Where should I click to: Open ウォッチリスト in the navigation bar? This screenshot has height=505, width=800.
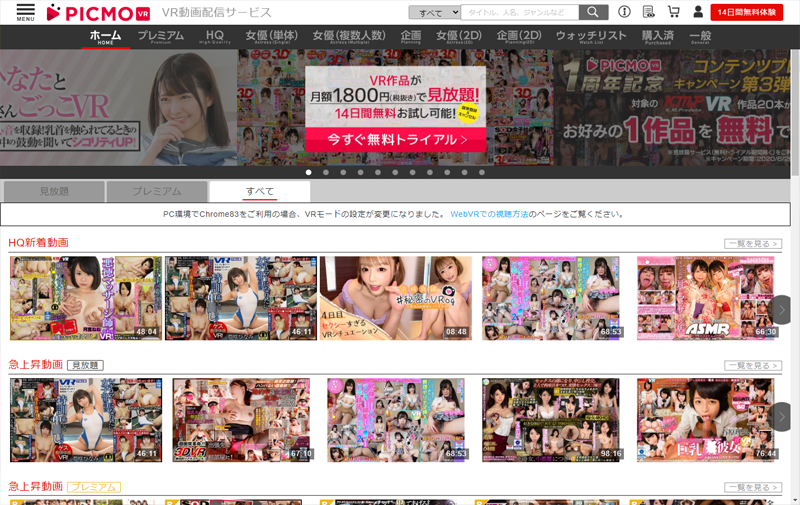pyautogui.click(x=590, y=37)
